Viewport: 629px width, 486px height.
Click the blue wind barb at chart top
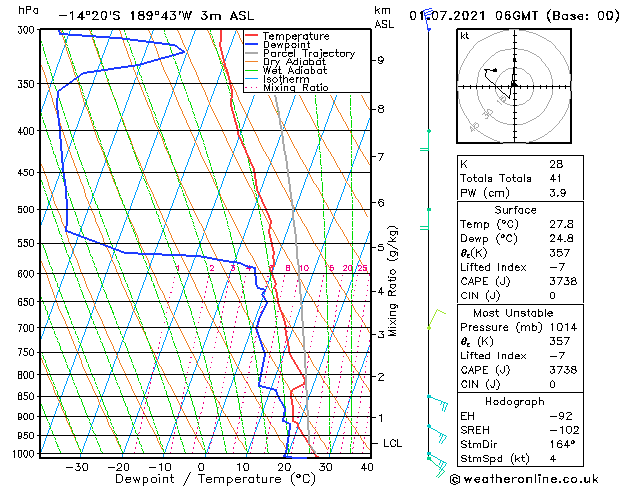pos(428,19)
